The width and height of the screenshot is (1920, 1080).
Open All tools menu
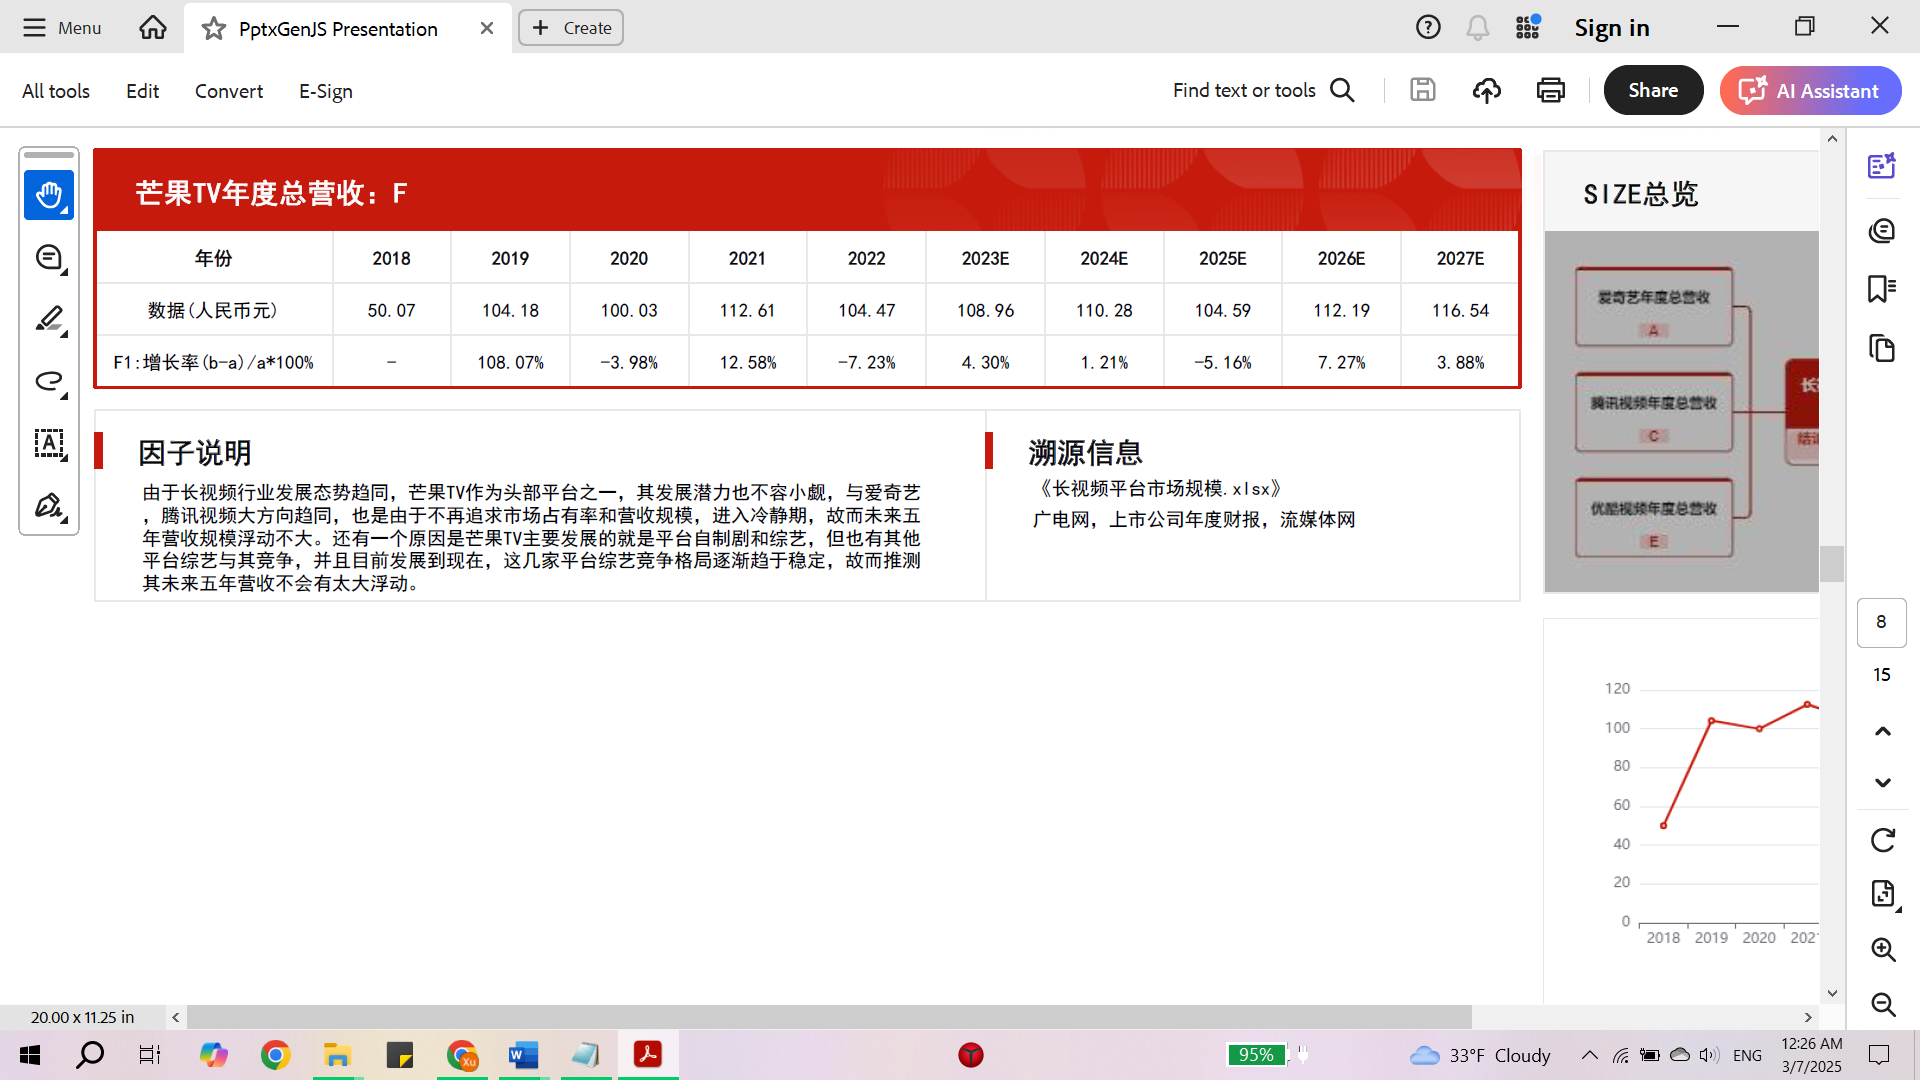(56, 91)
